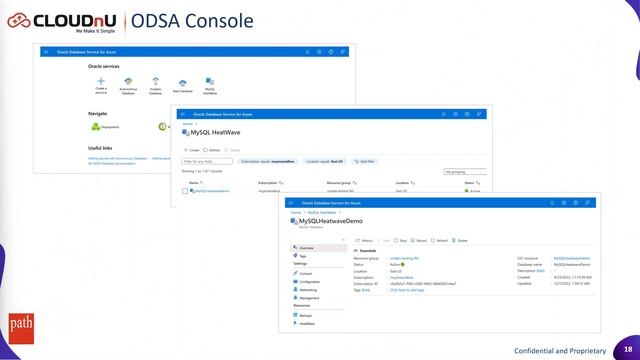Select Backups in the side menu
The width and height of the screenshot is (640, 360).
(305, 316)
